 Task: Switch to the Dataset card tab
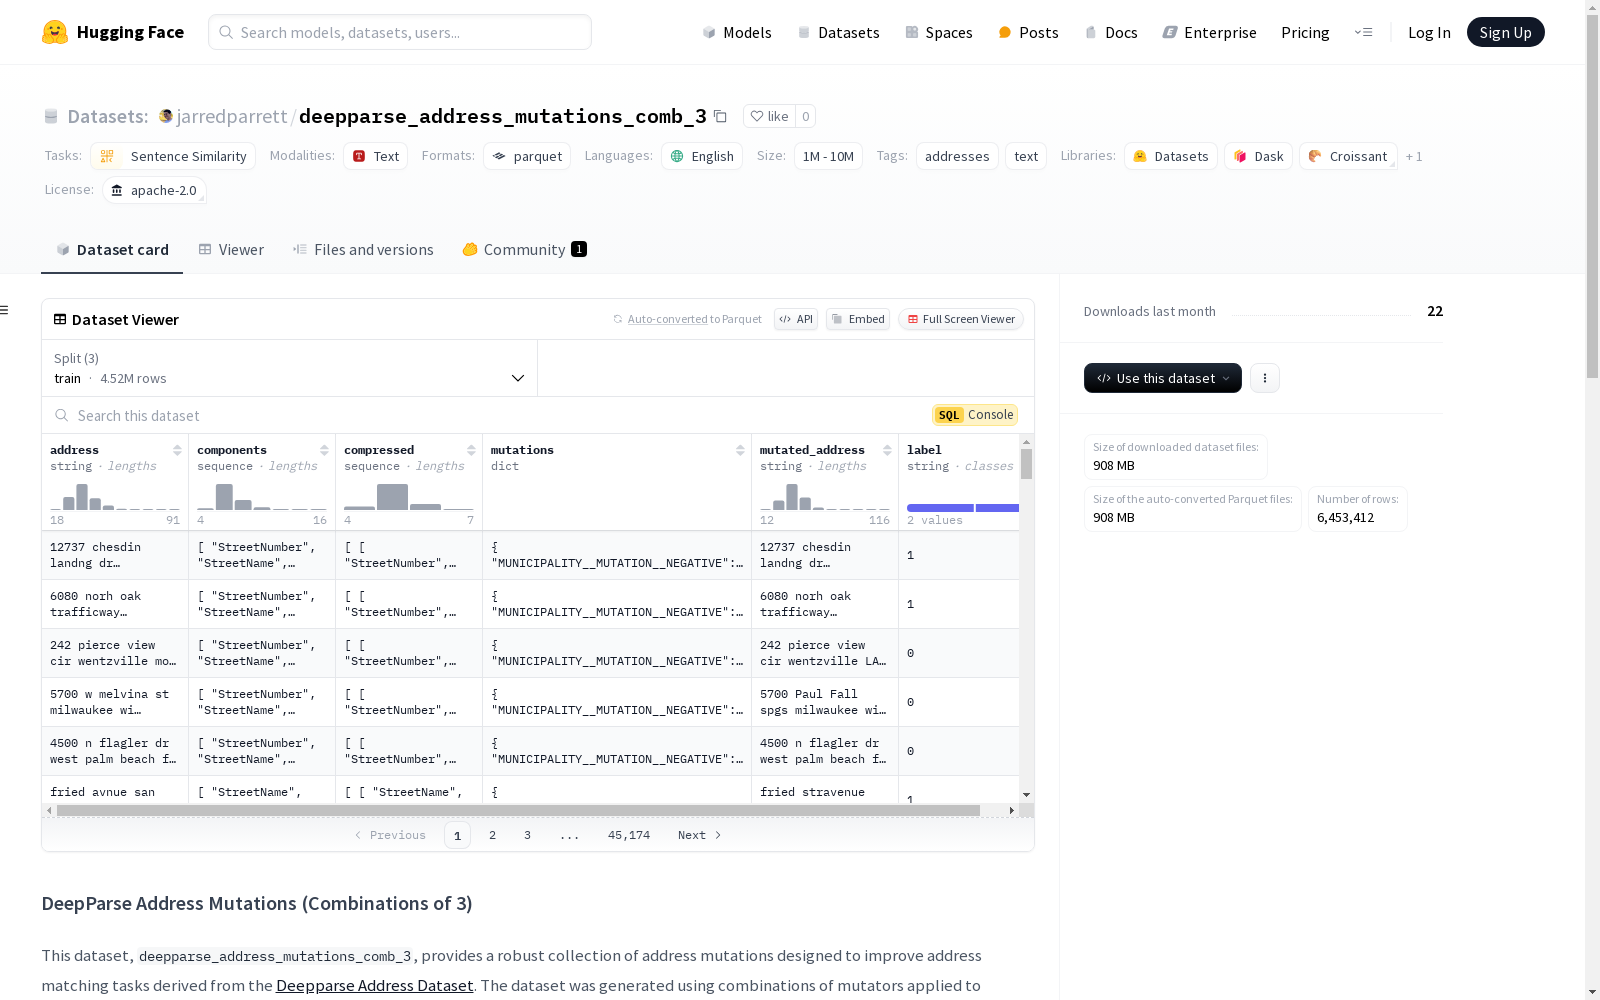[112, 250]
